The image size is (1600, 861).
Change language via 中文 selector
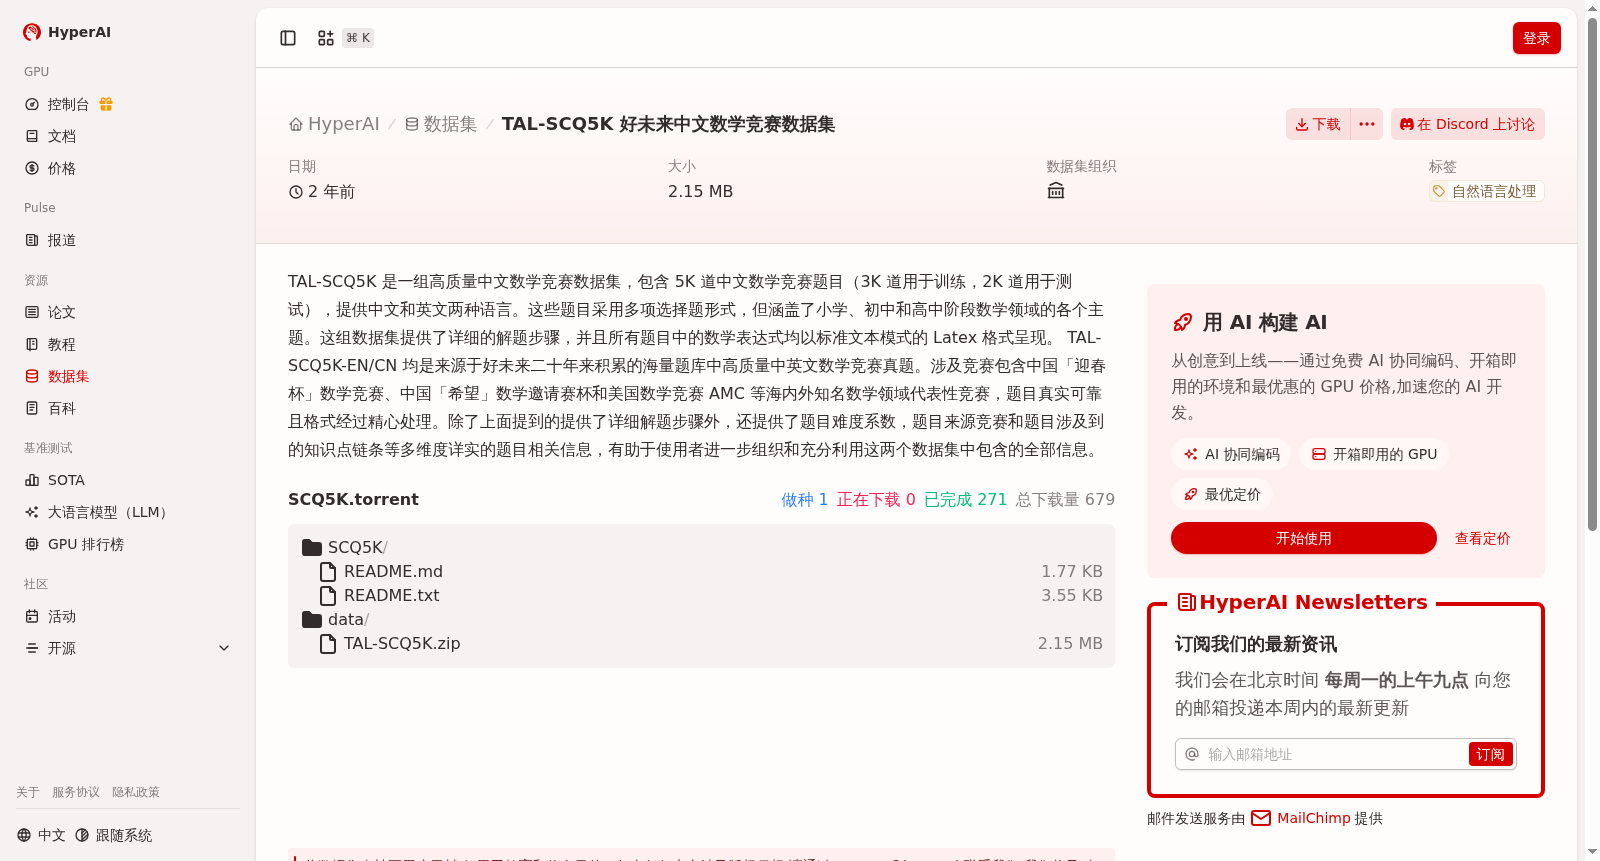coord(41,835)
